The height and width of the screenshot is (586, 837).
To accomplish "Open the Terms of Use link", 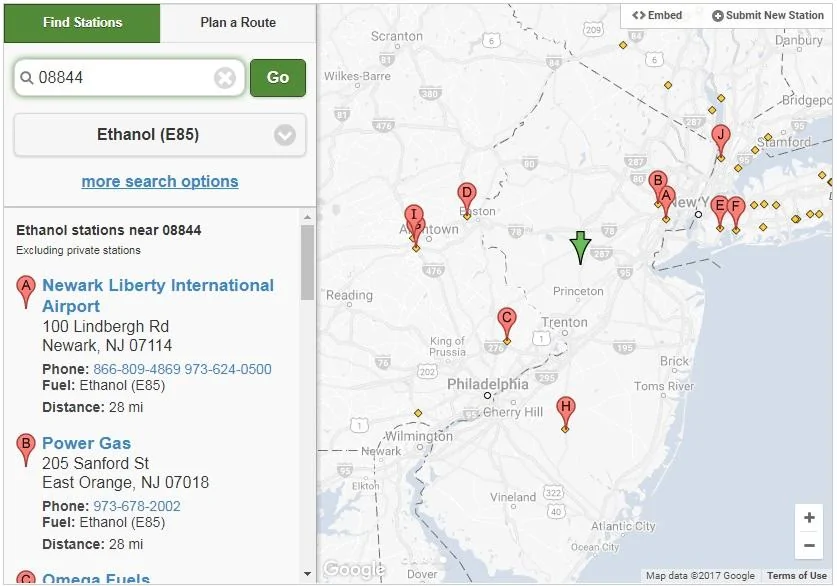I will click(x=796, y=575).
